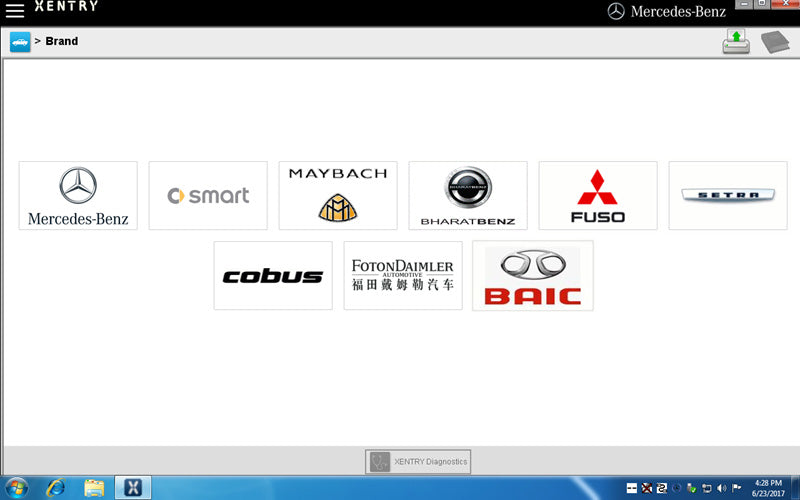Click the XENTRY Diagnostics button

(418, 461)
